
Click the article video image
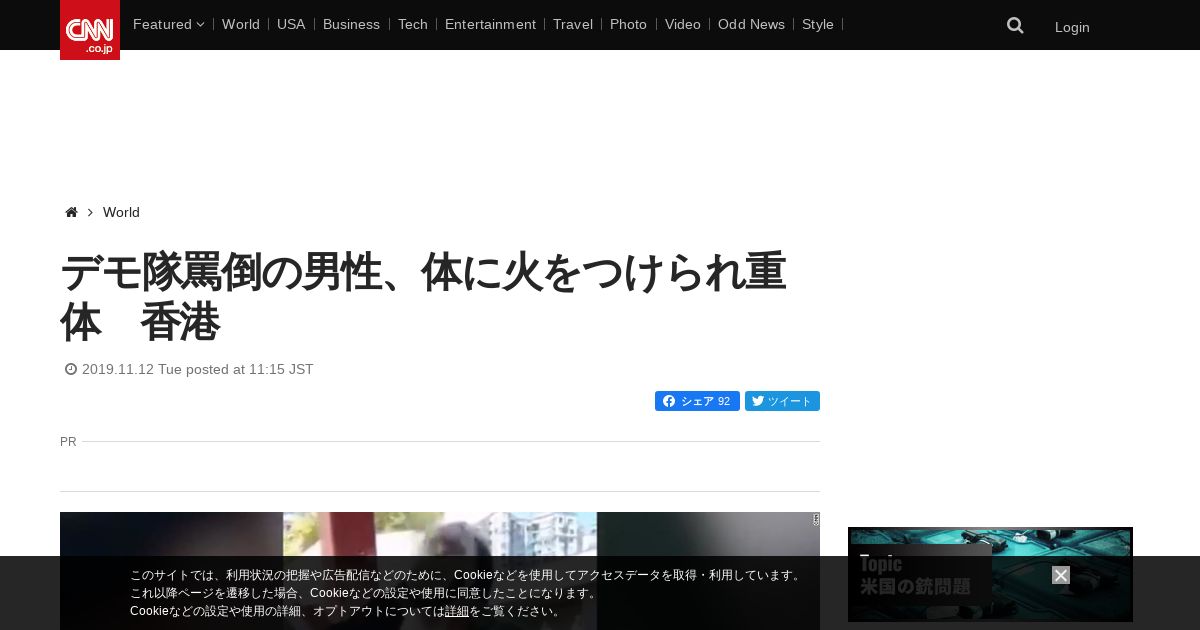click(x=440, y=571)
